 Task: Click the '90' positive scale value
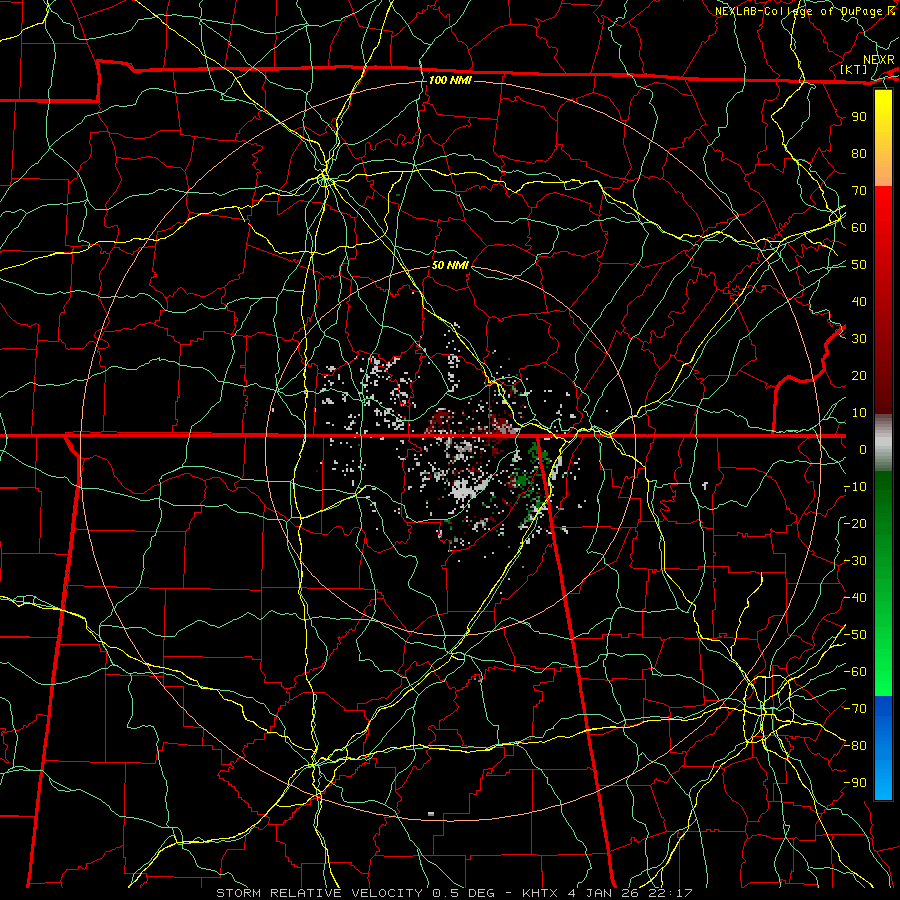(859, 117)
